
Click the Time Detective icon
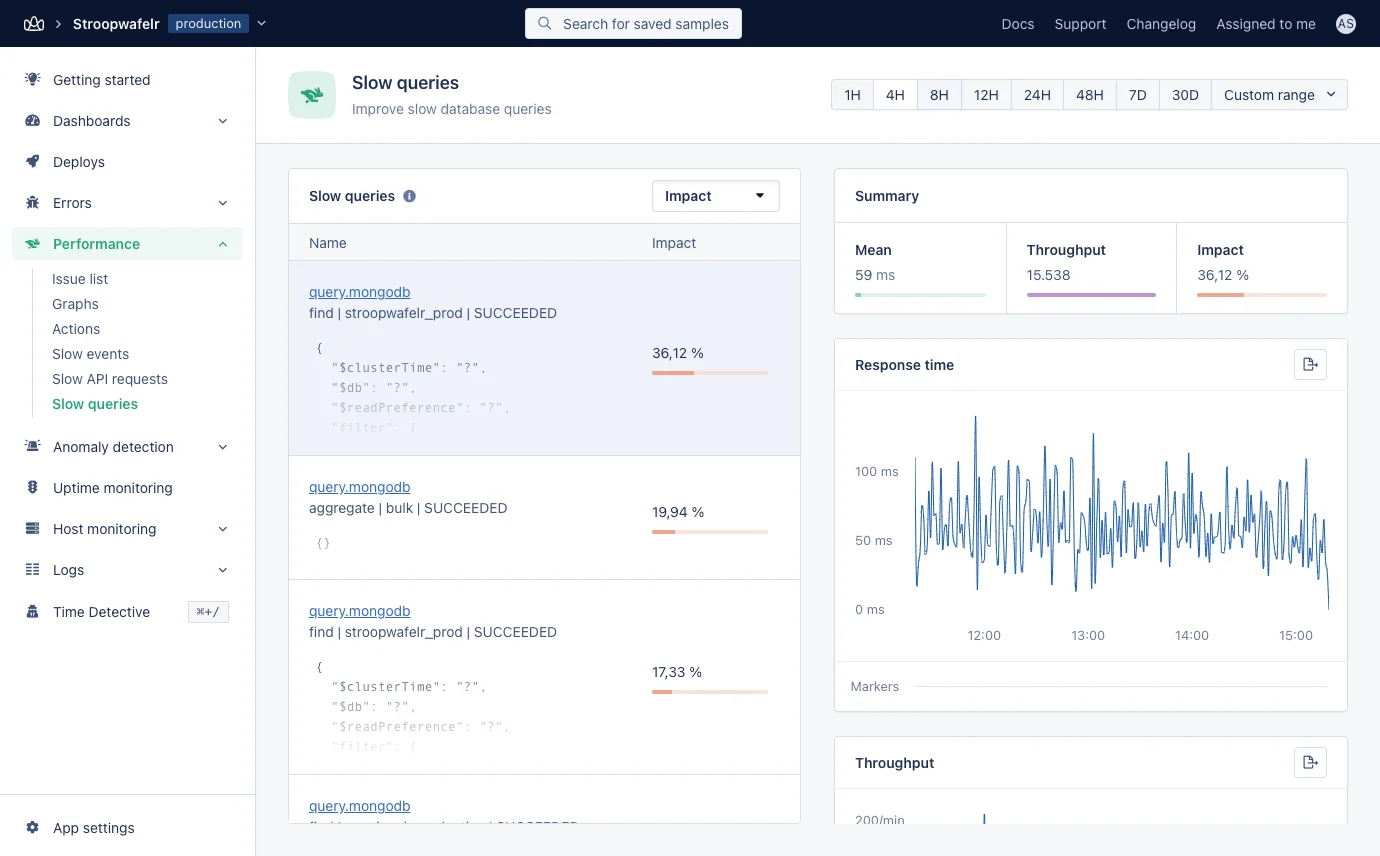[x=33, y=612]
